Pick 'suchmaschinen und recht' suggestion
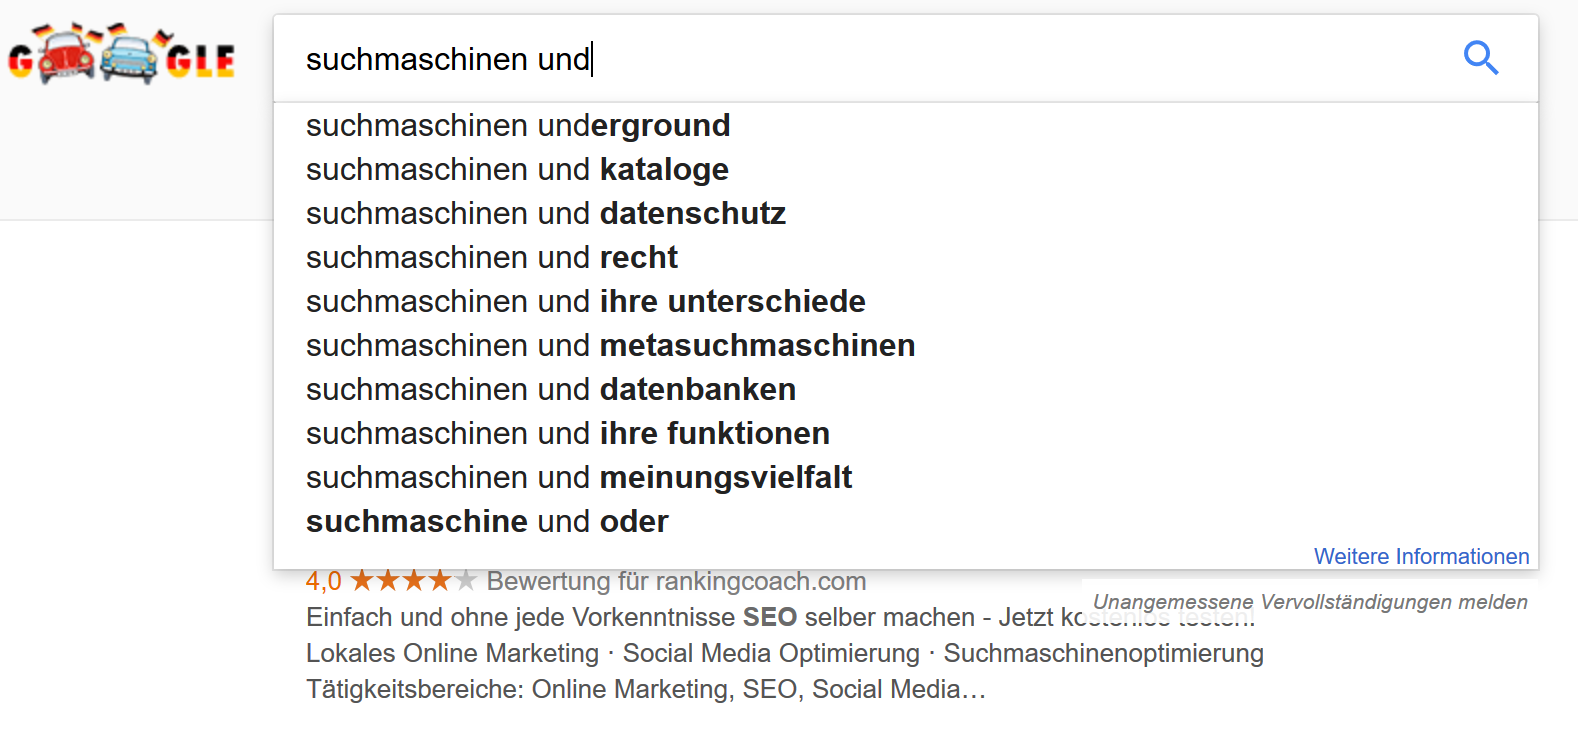Image resolution: width=1578 pixels, height=747 pixels. point(491,257)
